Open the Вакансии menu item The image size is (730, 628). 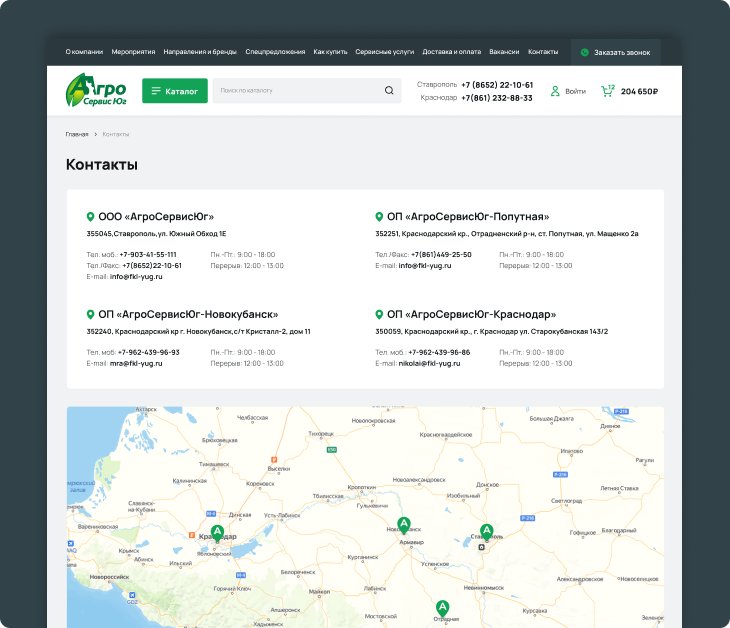pos(504,52)
